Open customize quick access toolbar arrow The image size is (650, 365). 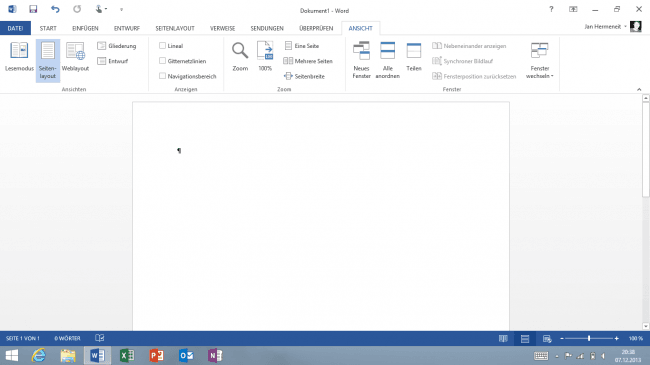pos(121,9)
